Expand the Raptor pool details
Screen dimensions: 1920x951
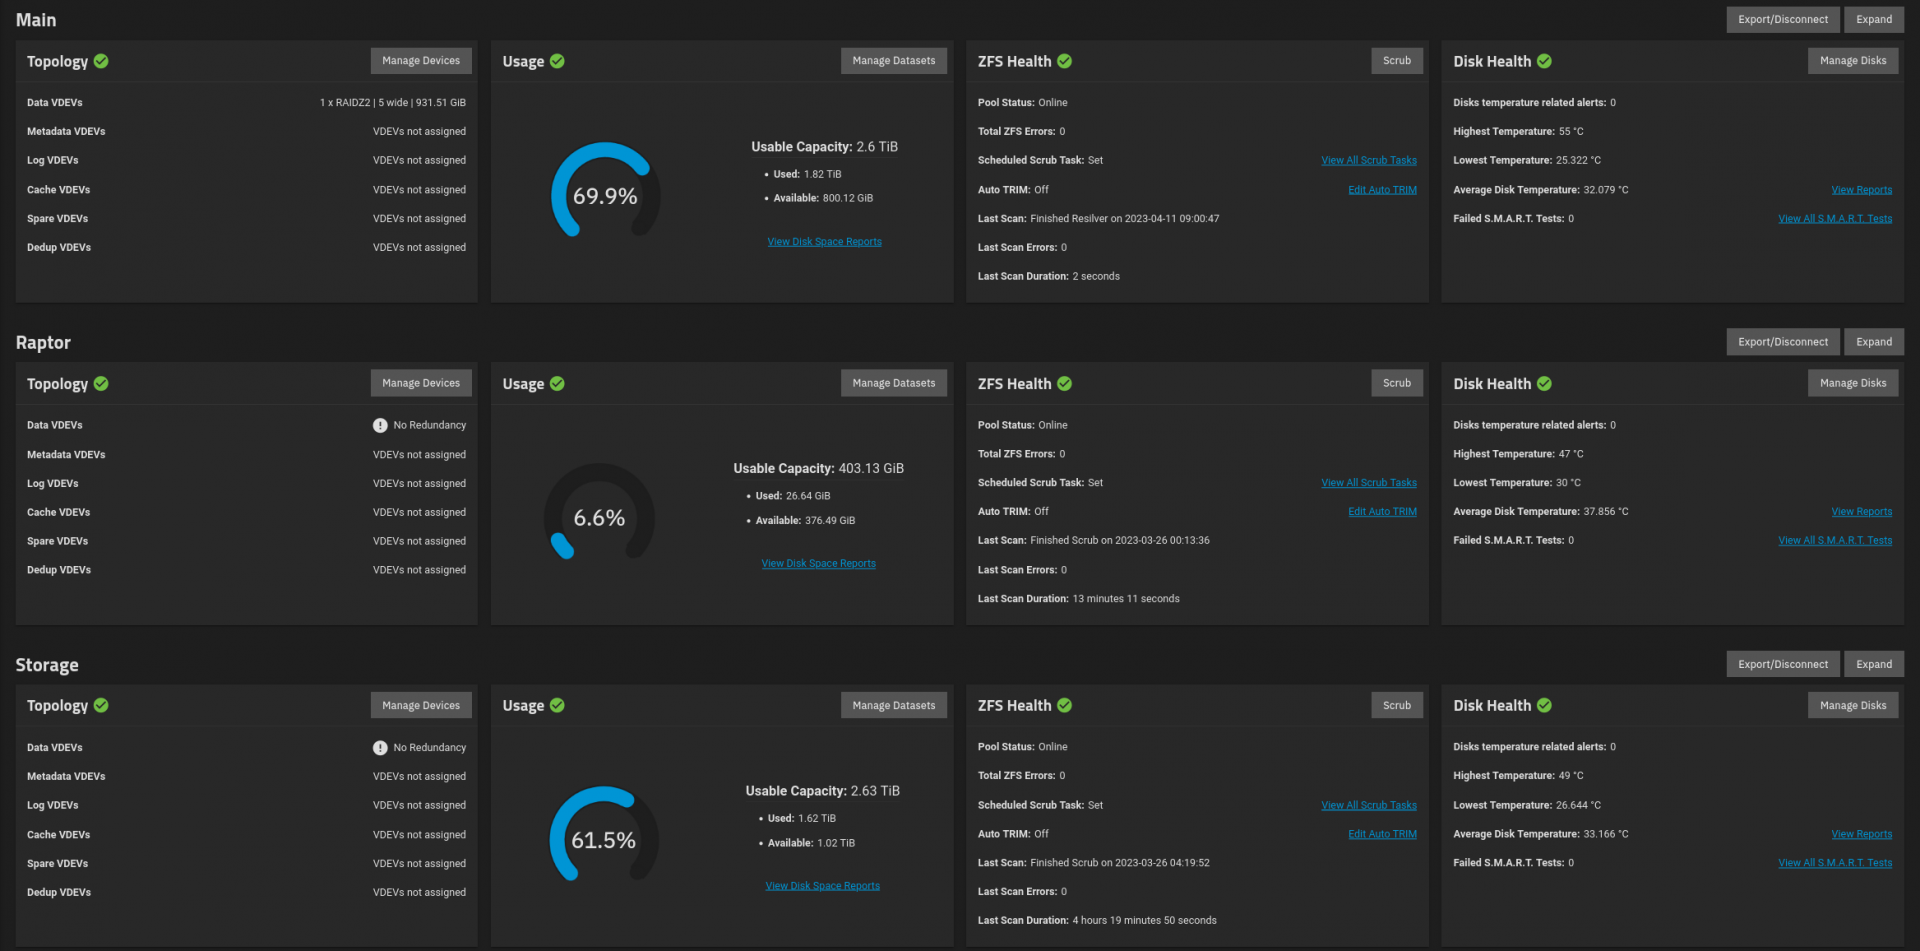pos(1873,342)
